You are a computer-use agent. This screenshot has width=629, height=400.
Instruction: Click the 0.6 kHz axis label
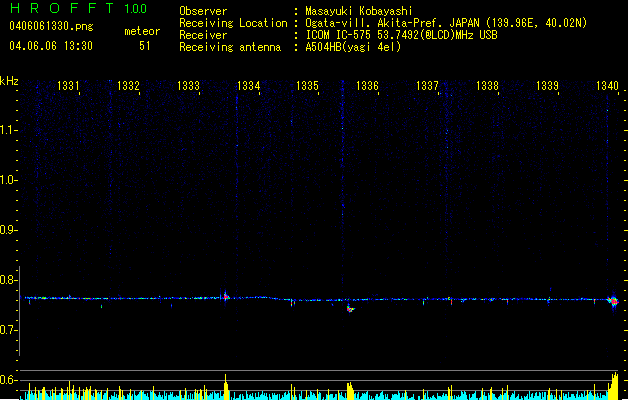pyautogui.click(x=8, y=380)
